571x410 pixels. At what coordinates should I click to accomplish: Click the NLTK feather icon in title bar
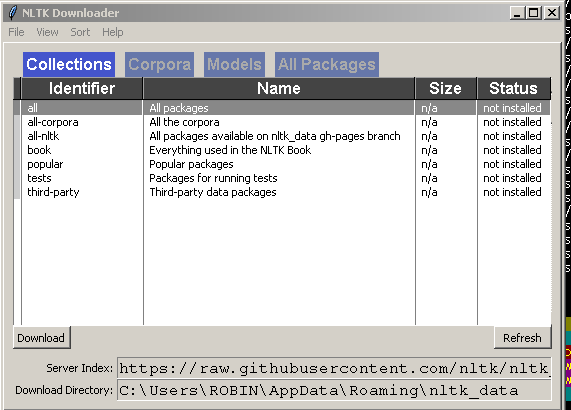click(x=13, y=13)
